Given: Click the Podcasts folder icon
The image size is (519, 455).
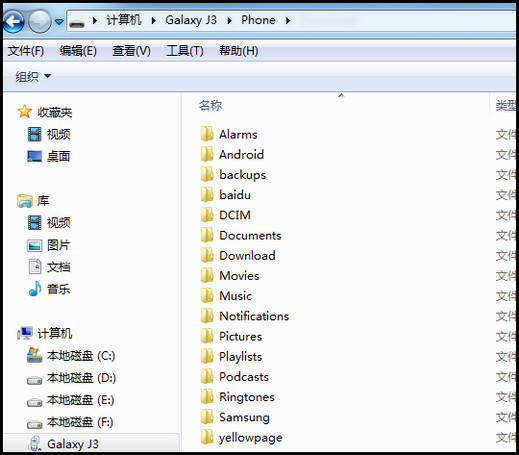Looking at the screenshot, I should pyautogui.click(x=207, y=376).
